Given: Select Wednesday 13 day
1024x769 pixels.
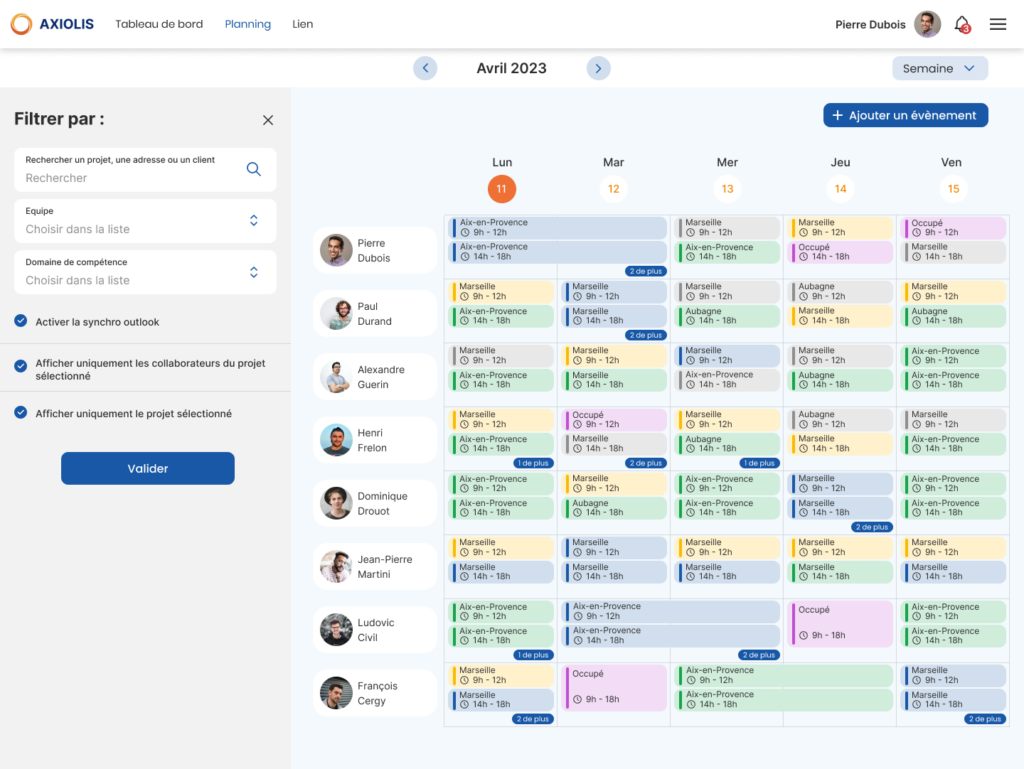Looking at the screenshot, I should [x=727, y=189].
